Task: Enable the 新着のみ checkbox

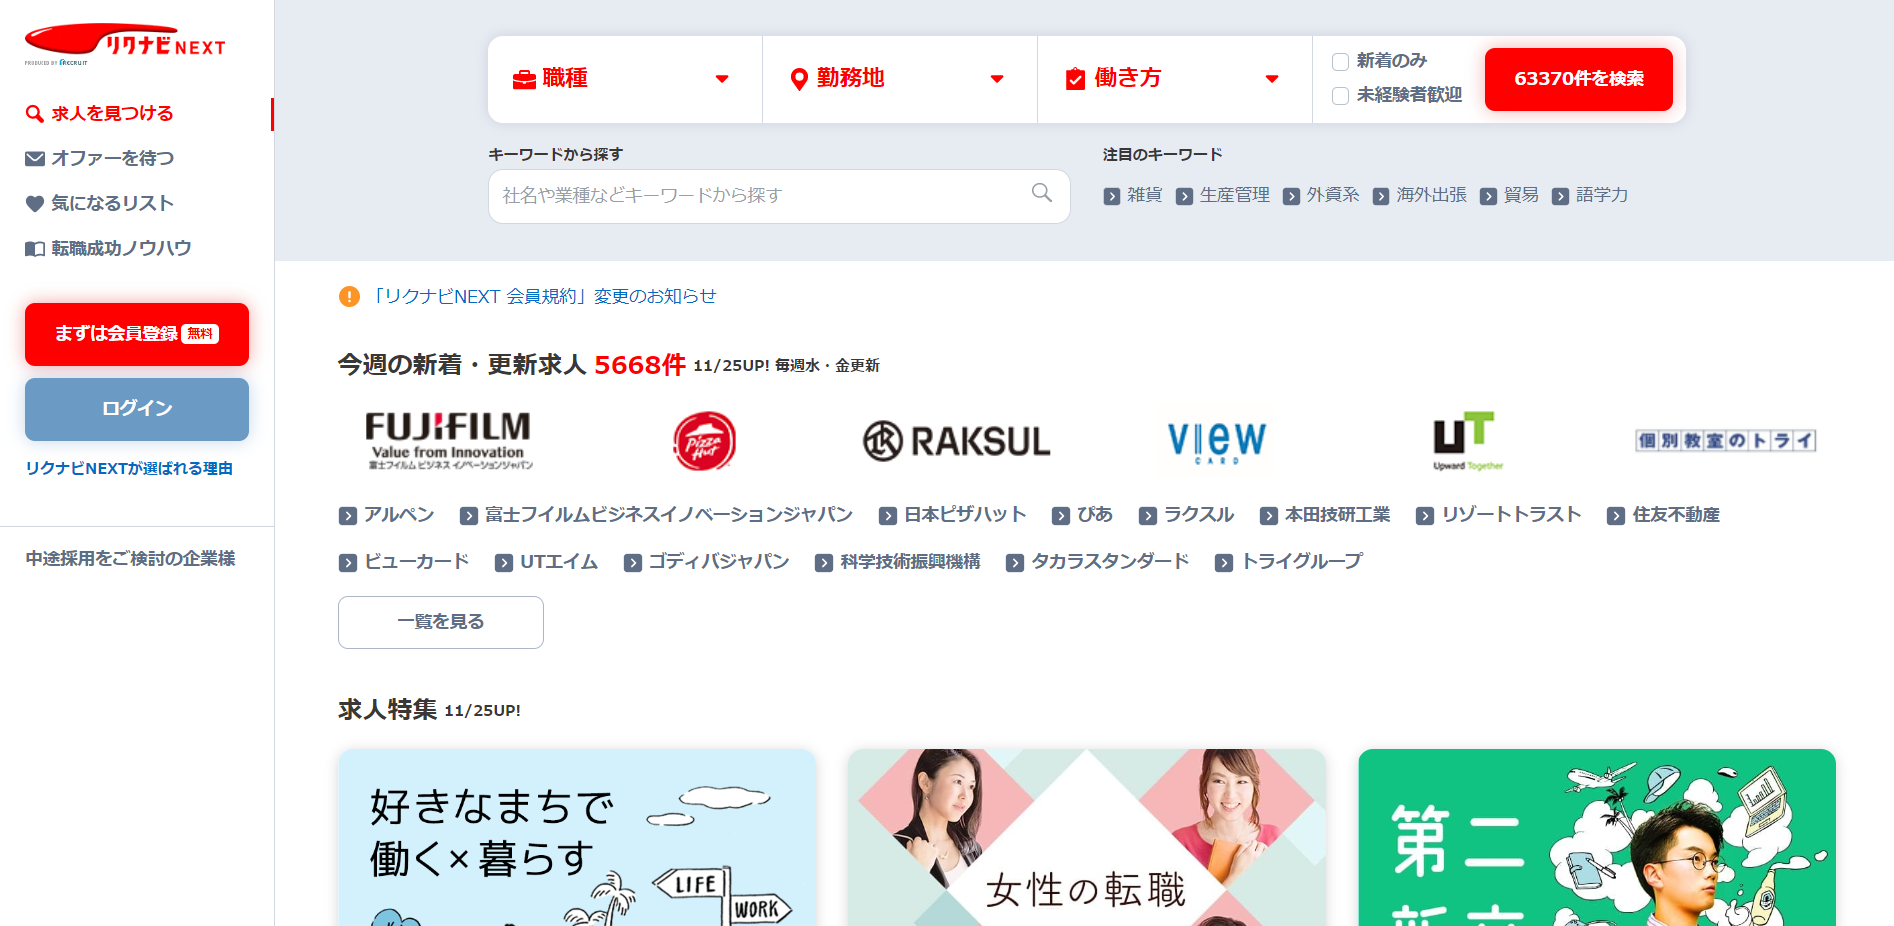Action: click(1341, 62)
